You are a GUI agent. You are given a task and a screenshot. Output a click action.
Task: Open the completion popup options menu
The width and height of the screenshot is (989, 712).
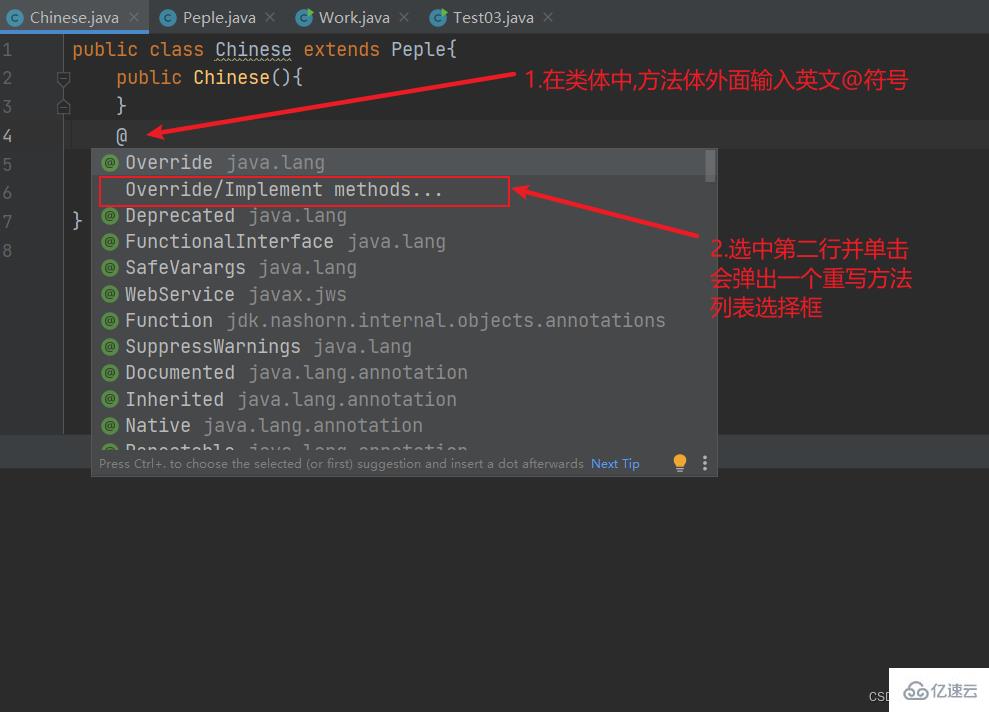pos(705,464)
